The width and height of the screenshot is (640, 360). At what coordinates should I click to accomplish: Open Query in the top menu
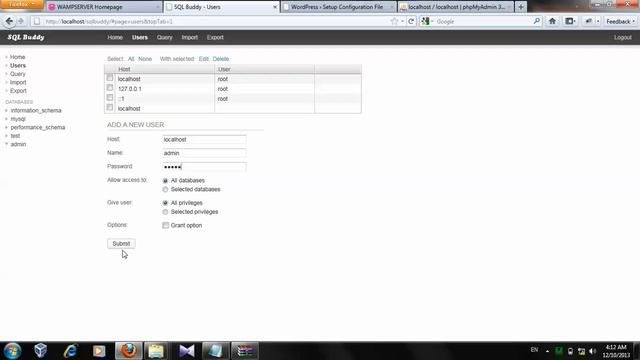click(x=164, y=37)
